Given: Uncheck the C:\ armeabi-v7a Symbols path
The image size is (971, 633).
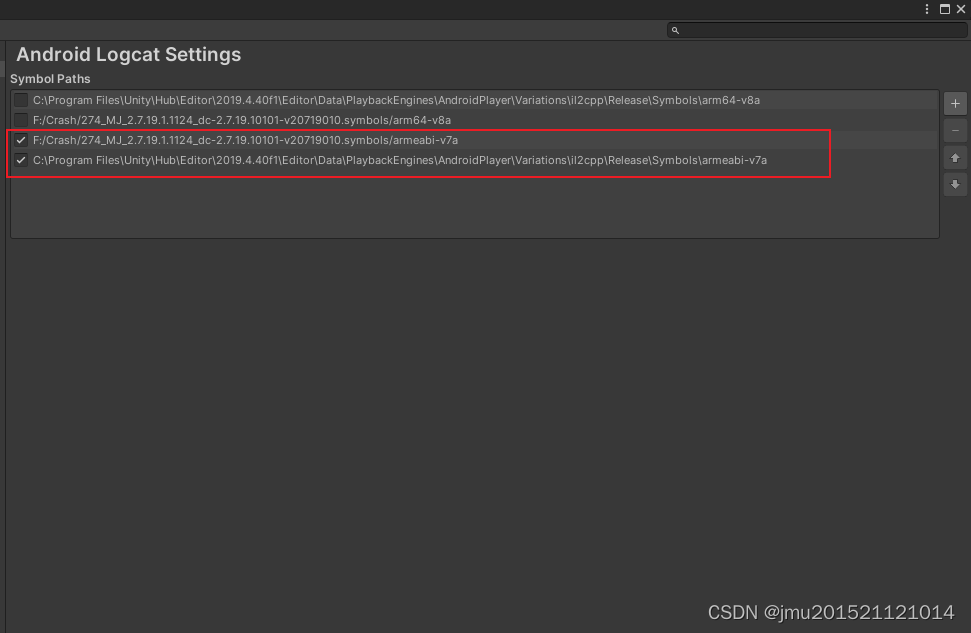Looking at the screenshot, I should tap(20, 160).
